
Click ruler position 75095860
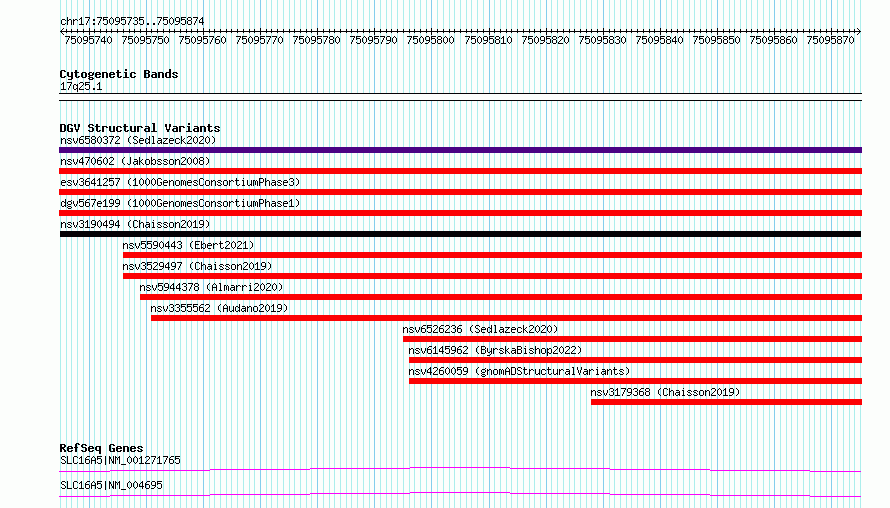(x=774, y=40)
